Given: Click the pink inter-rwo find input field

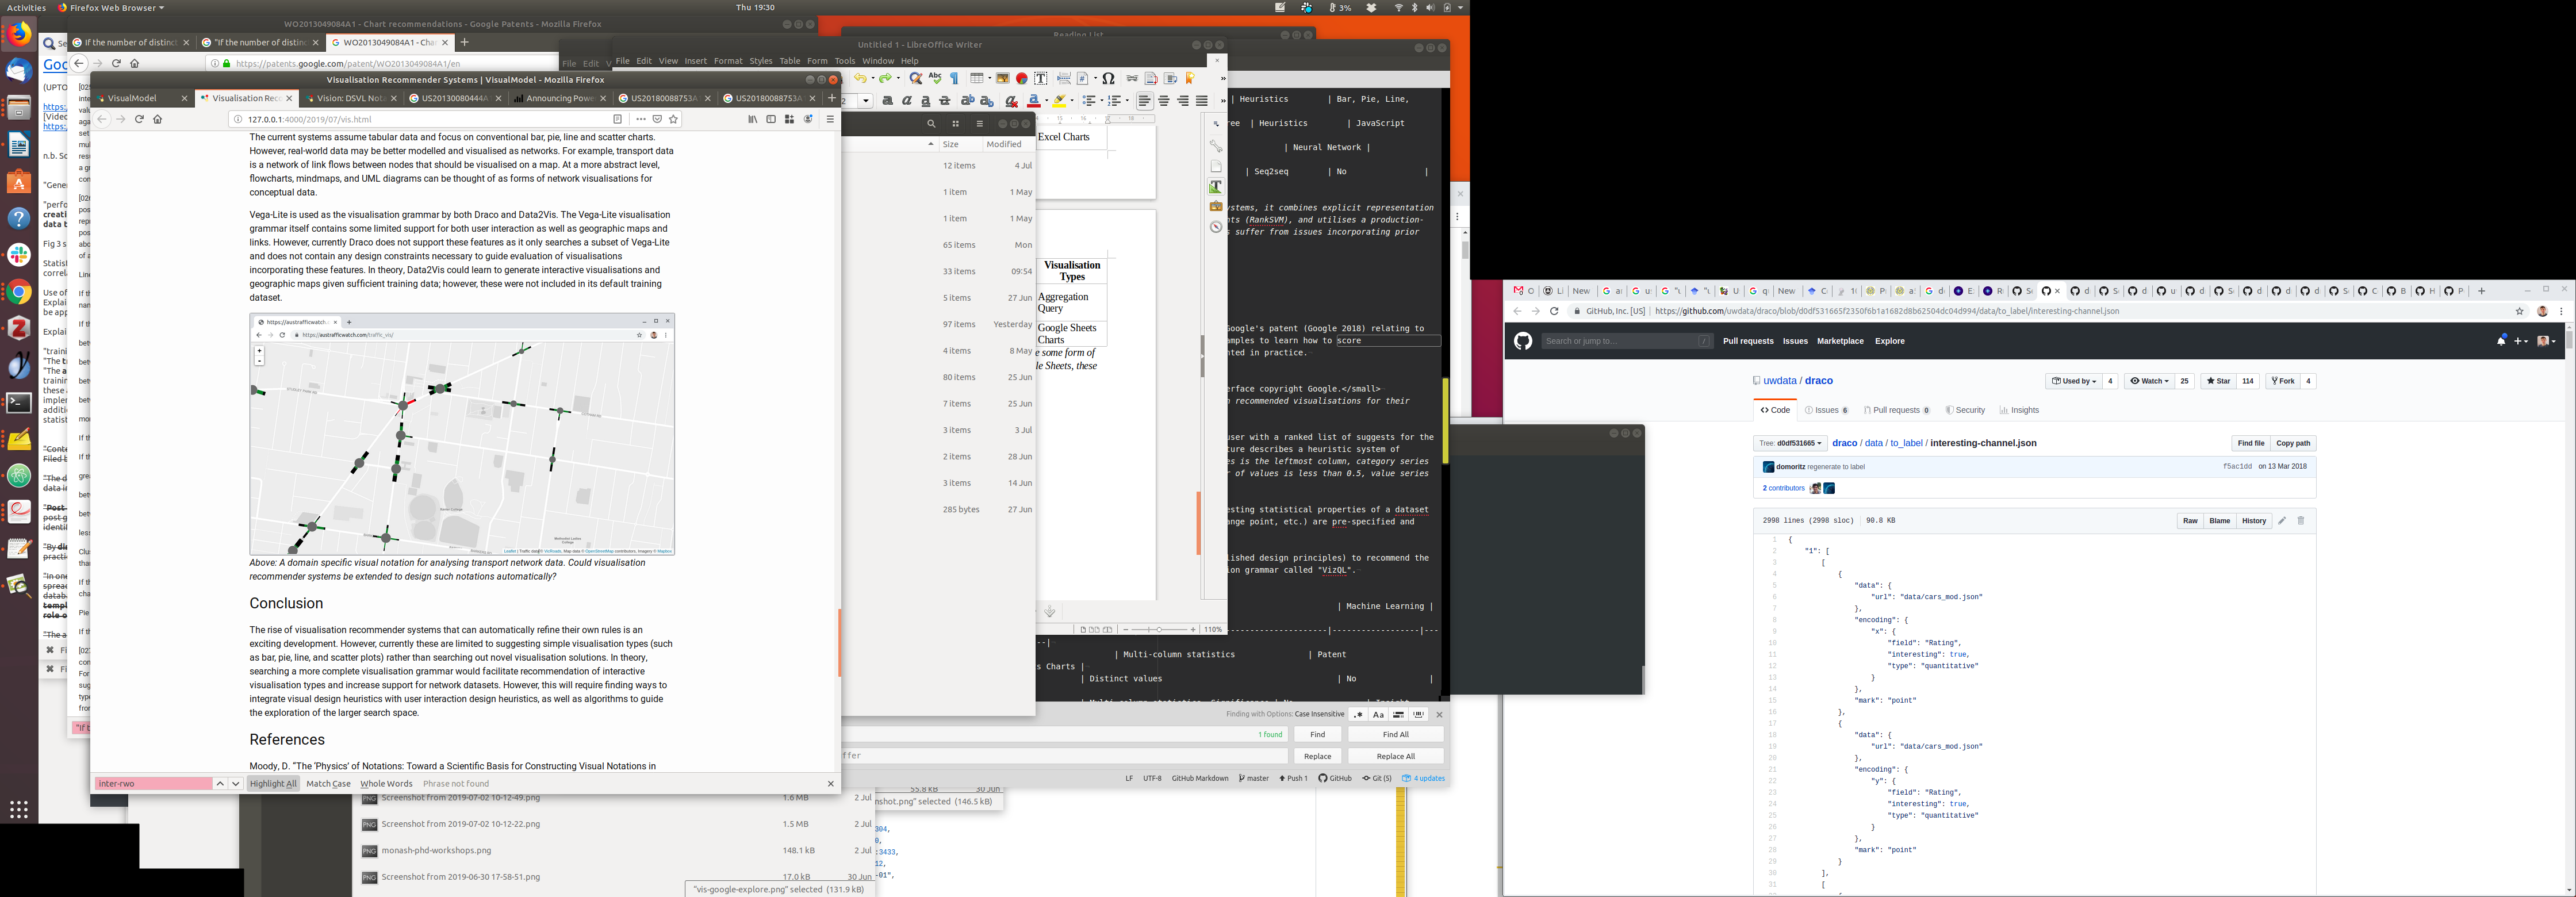Looking at the screenshot, I should pos(153,784).
